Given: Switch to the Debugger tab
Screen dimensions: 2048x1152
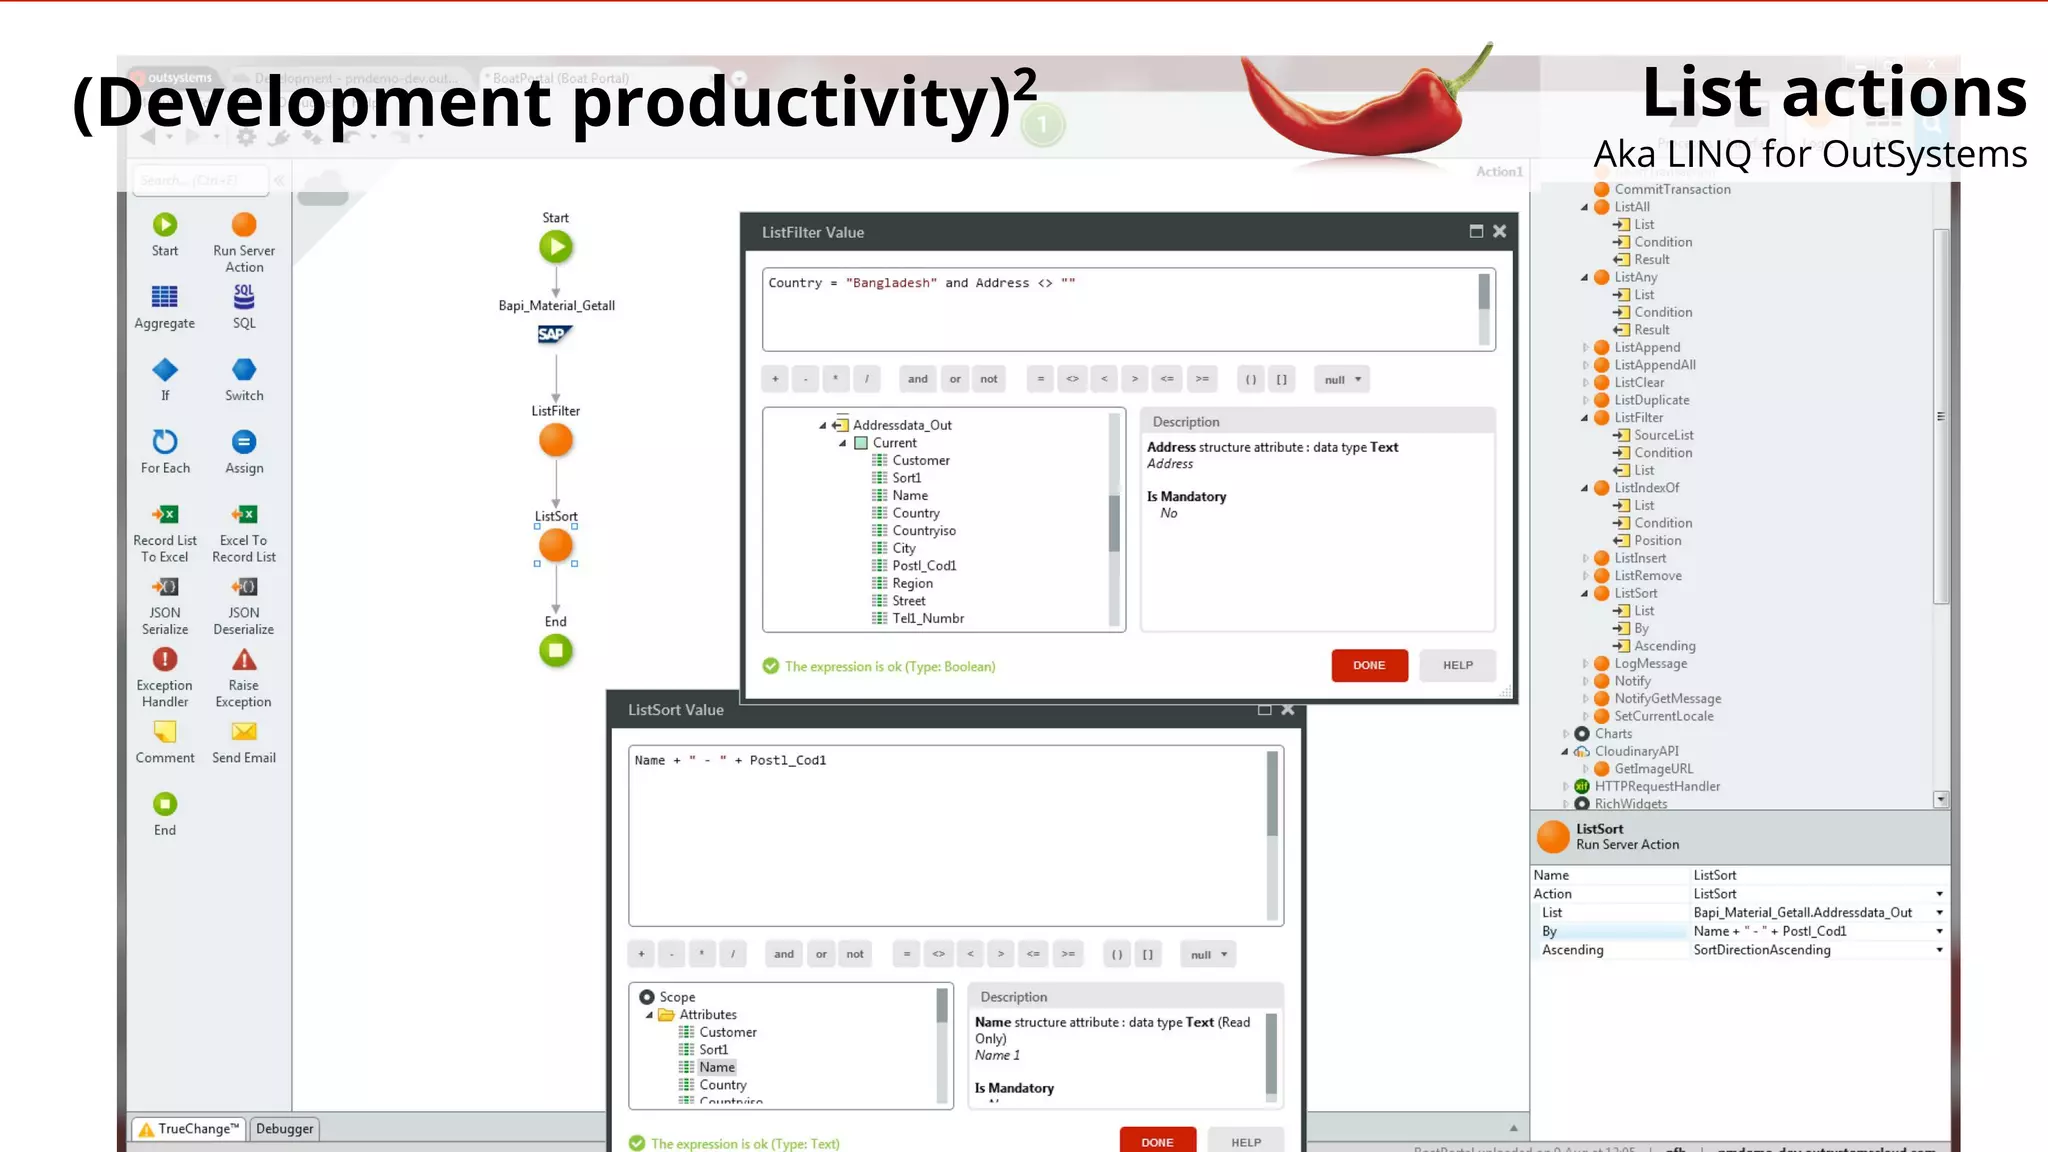Looking at the screenshot, I should [x=284, y=1129].
